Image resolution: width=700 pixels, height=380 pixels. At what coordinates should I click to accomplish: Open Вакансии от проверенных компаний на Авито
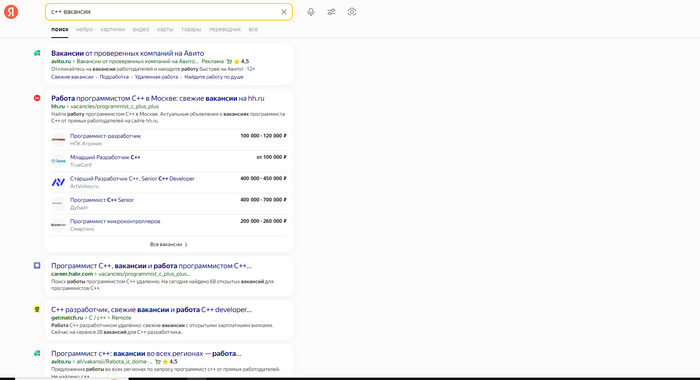click(x=127, y=53)
